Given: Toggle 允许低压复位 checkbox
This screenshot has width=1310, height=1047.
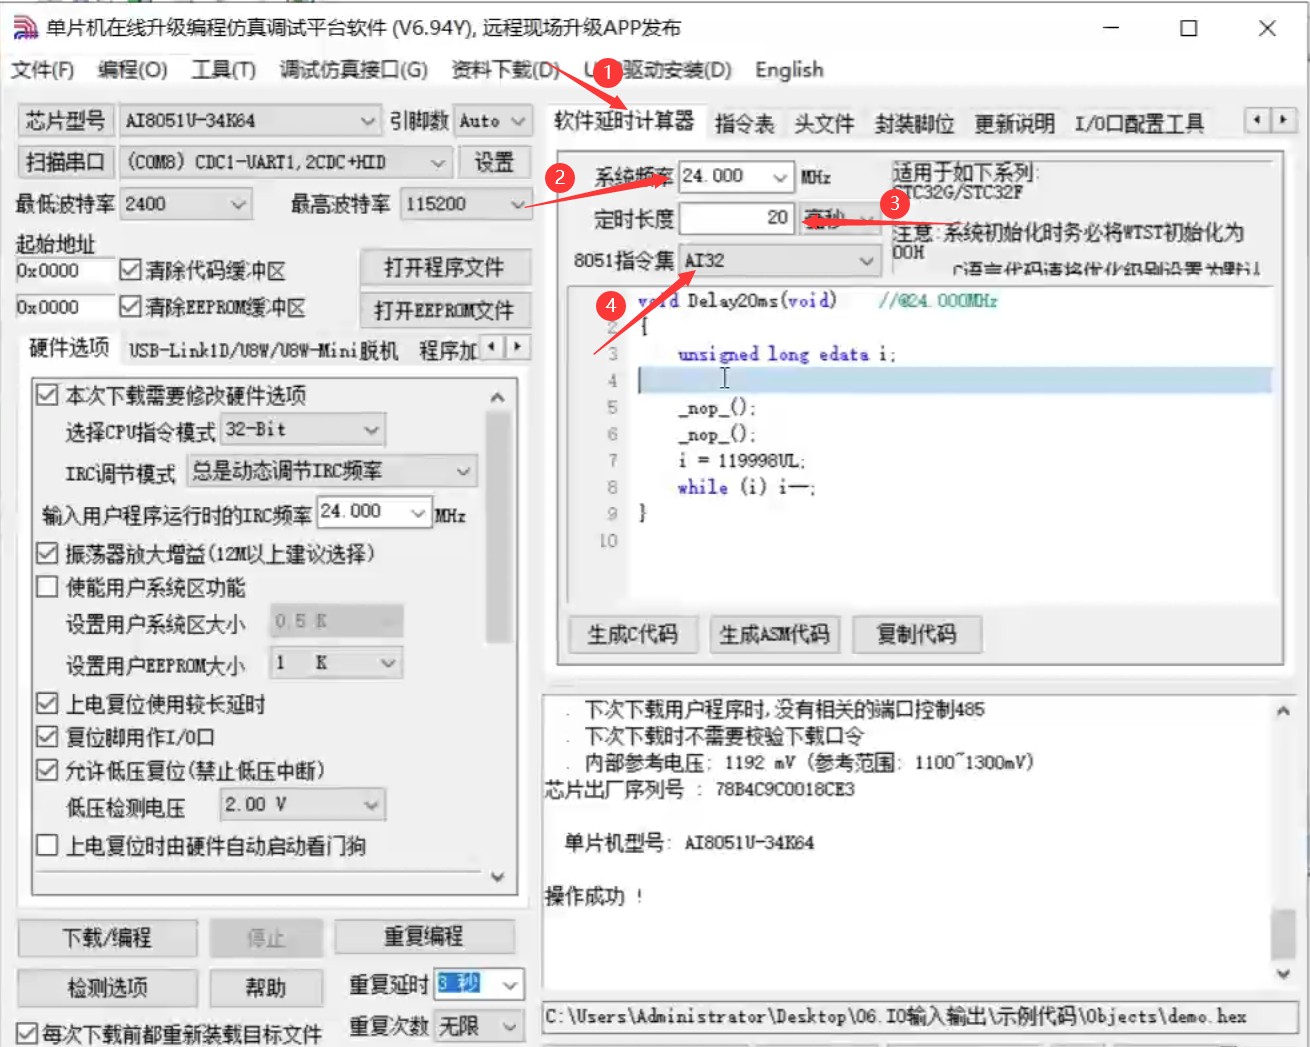Looking at the screenshot, I should tap(47, 770).
